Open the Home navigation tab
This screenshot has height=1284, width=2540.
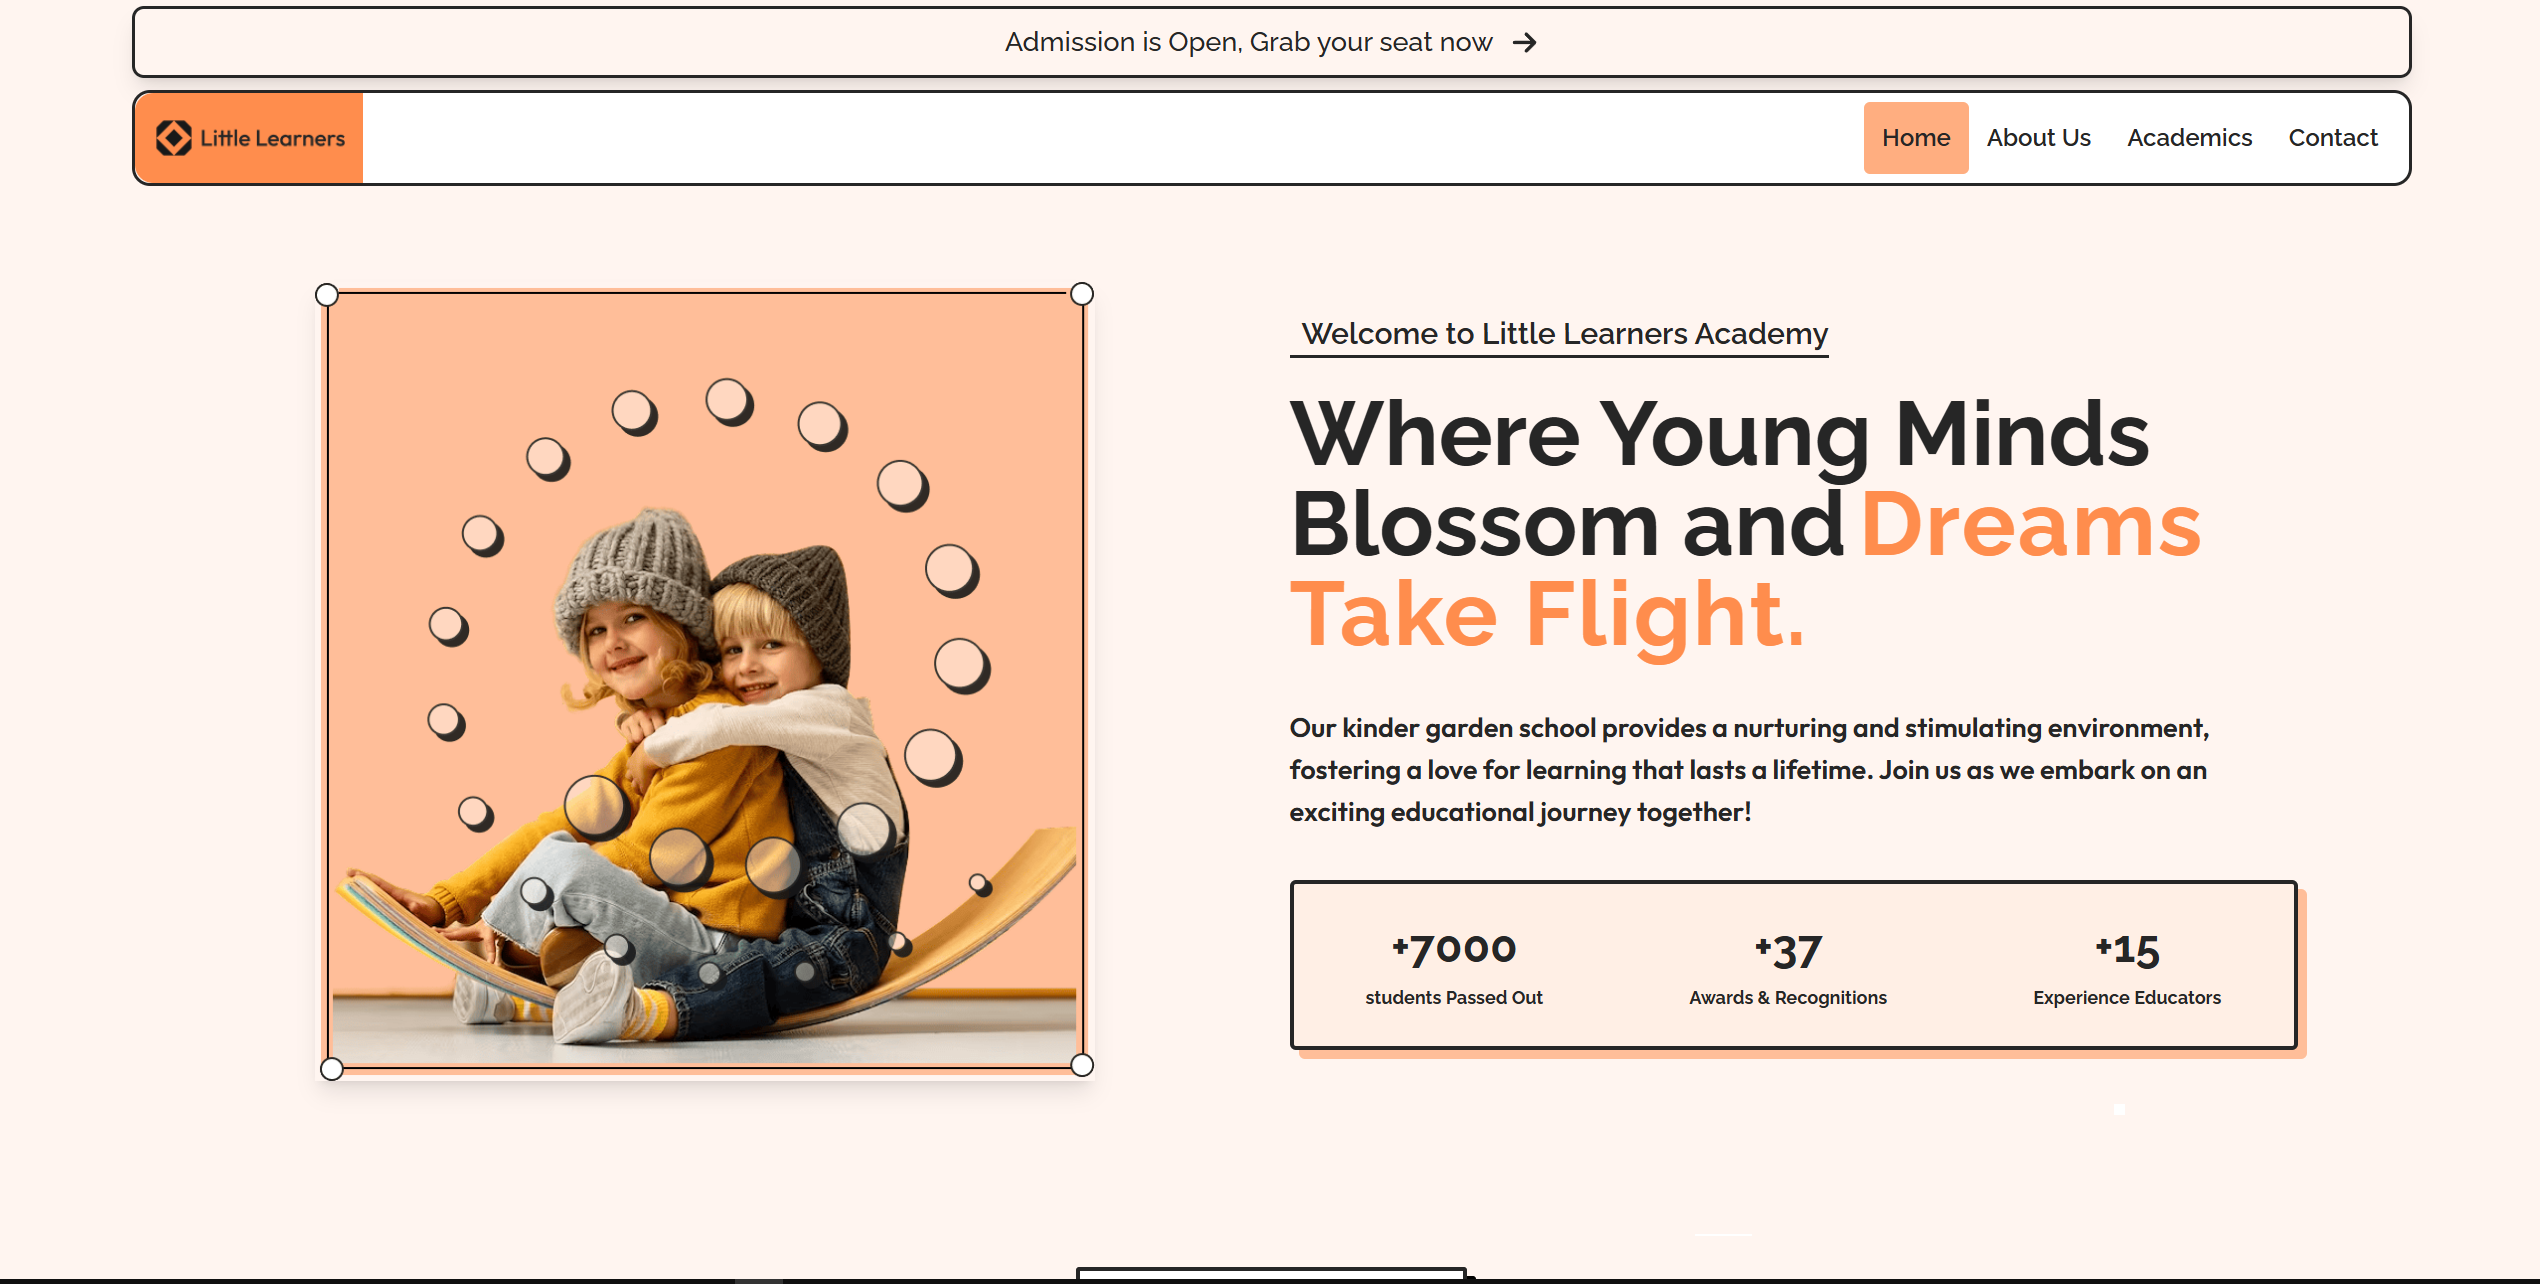(x=1916, y=137)
